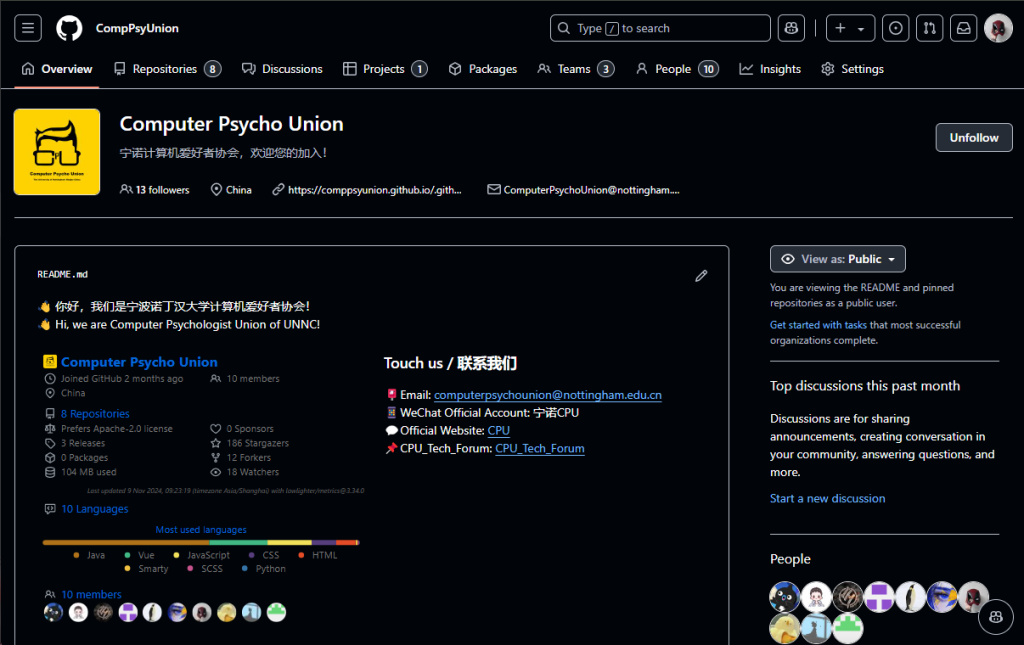Viewport: 1024px width, 645px height.
Task: Click the organization yellow logo avatar
Action: (x=57, y=151)
